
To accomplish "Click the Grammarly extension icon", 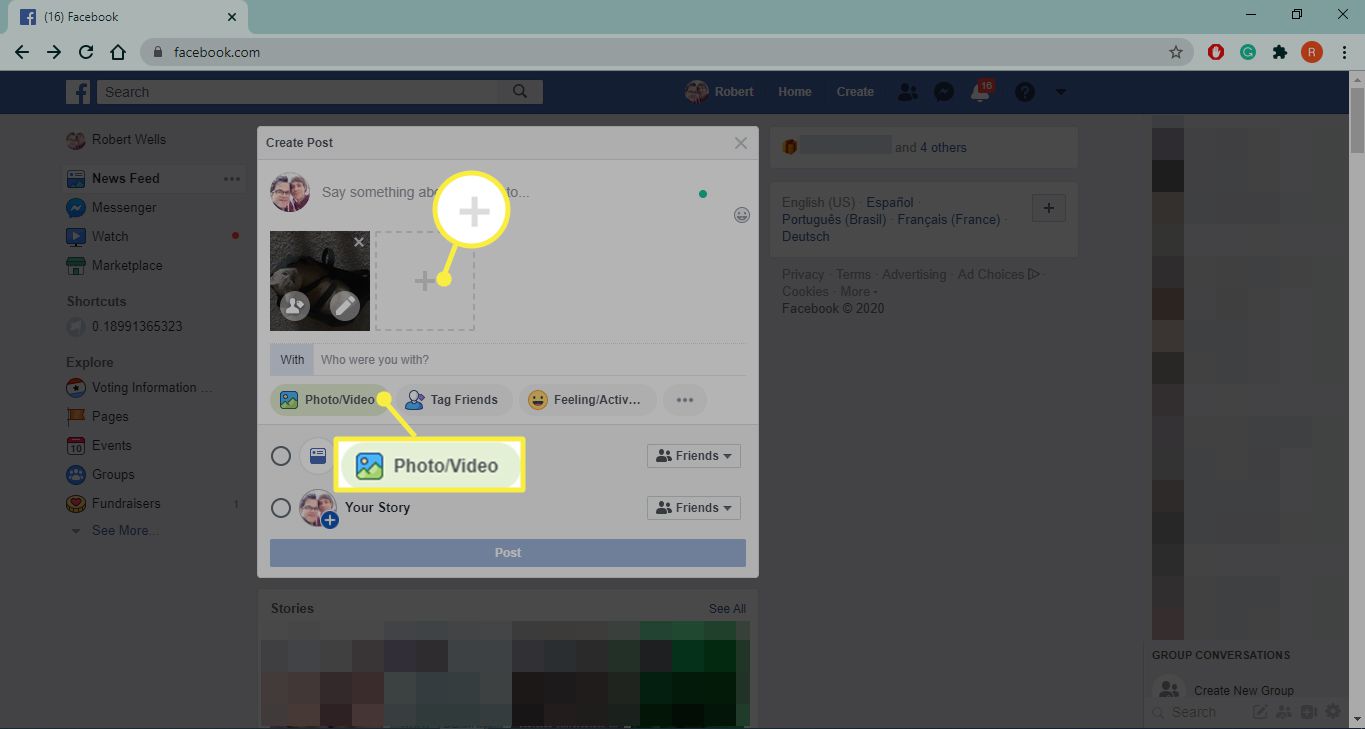I will tap(1248, 52).
